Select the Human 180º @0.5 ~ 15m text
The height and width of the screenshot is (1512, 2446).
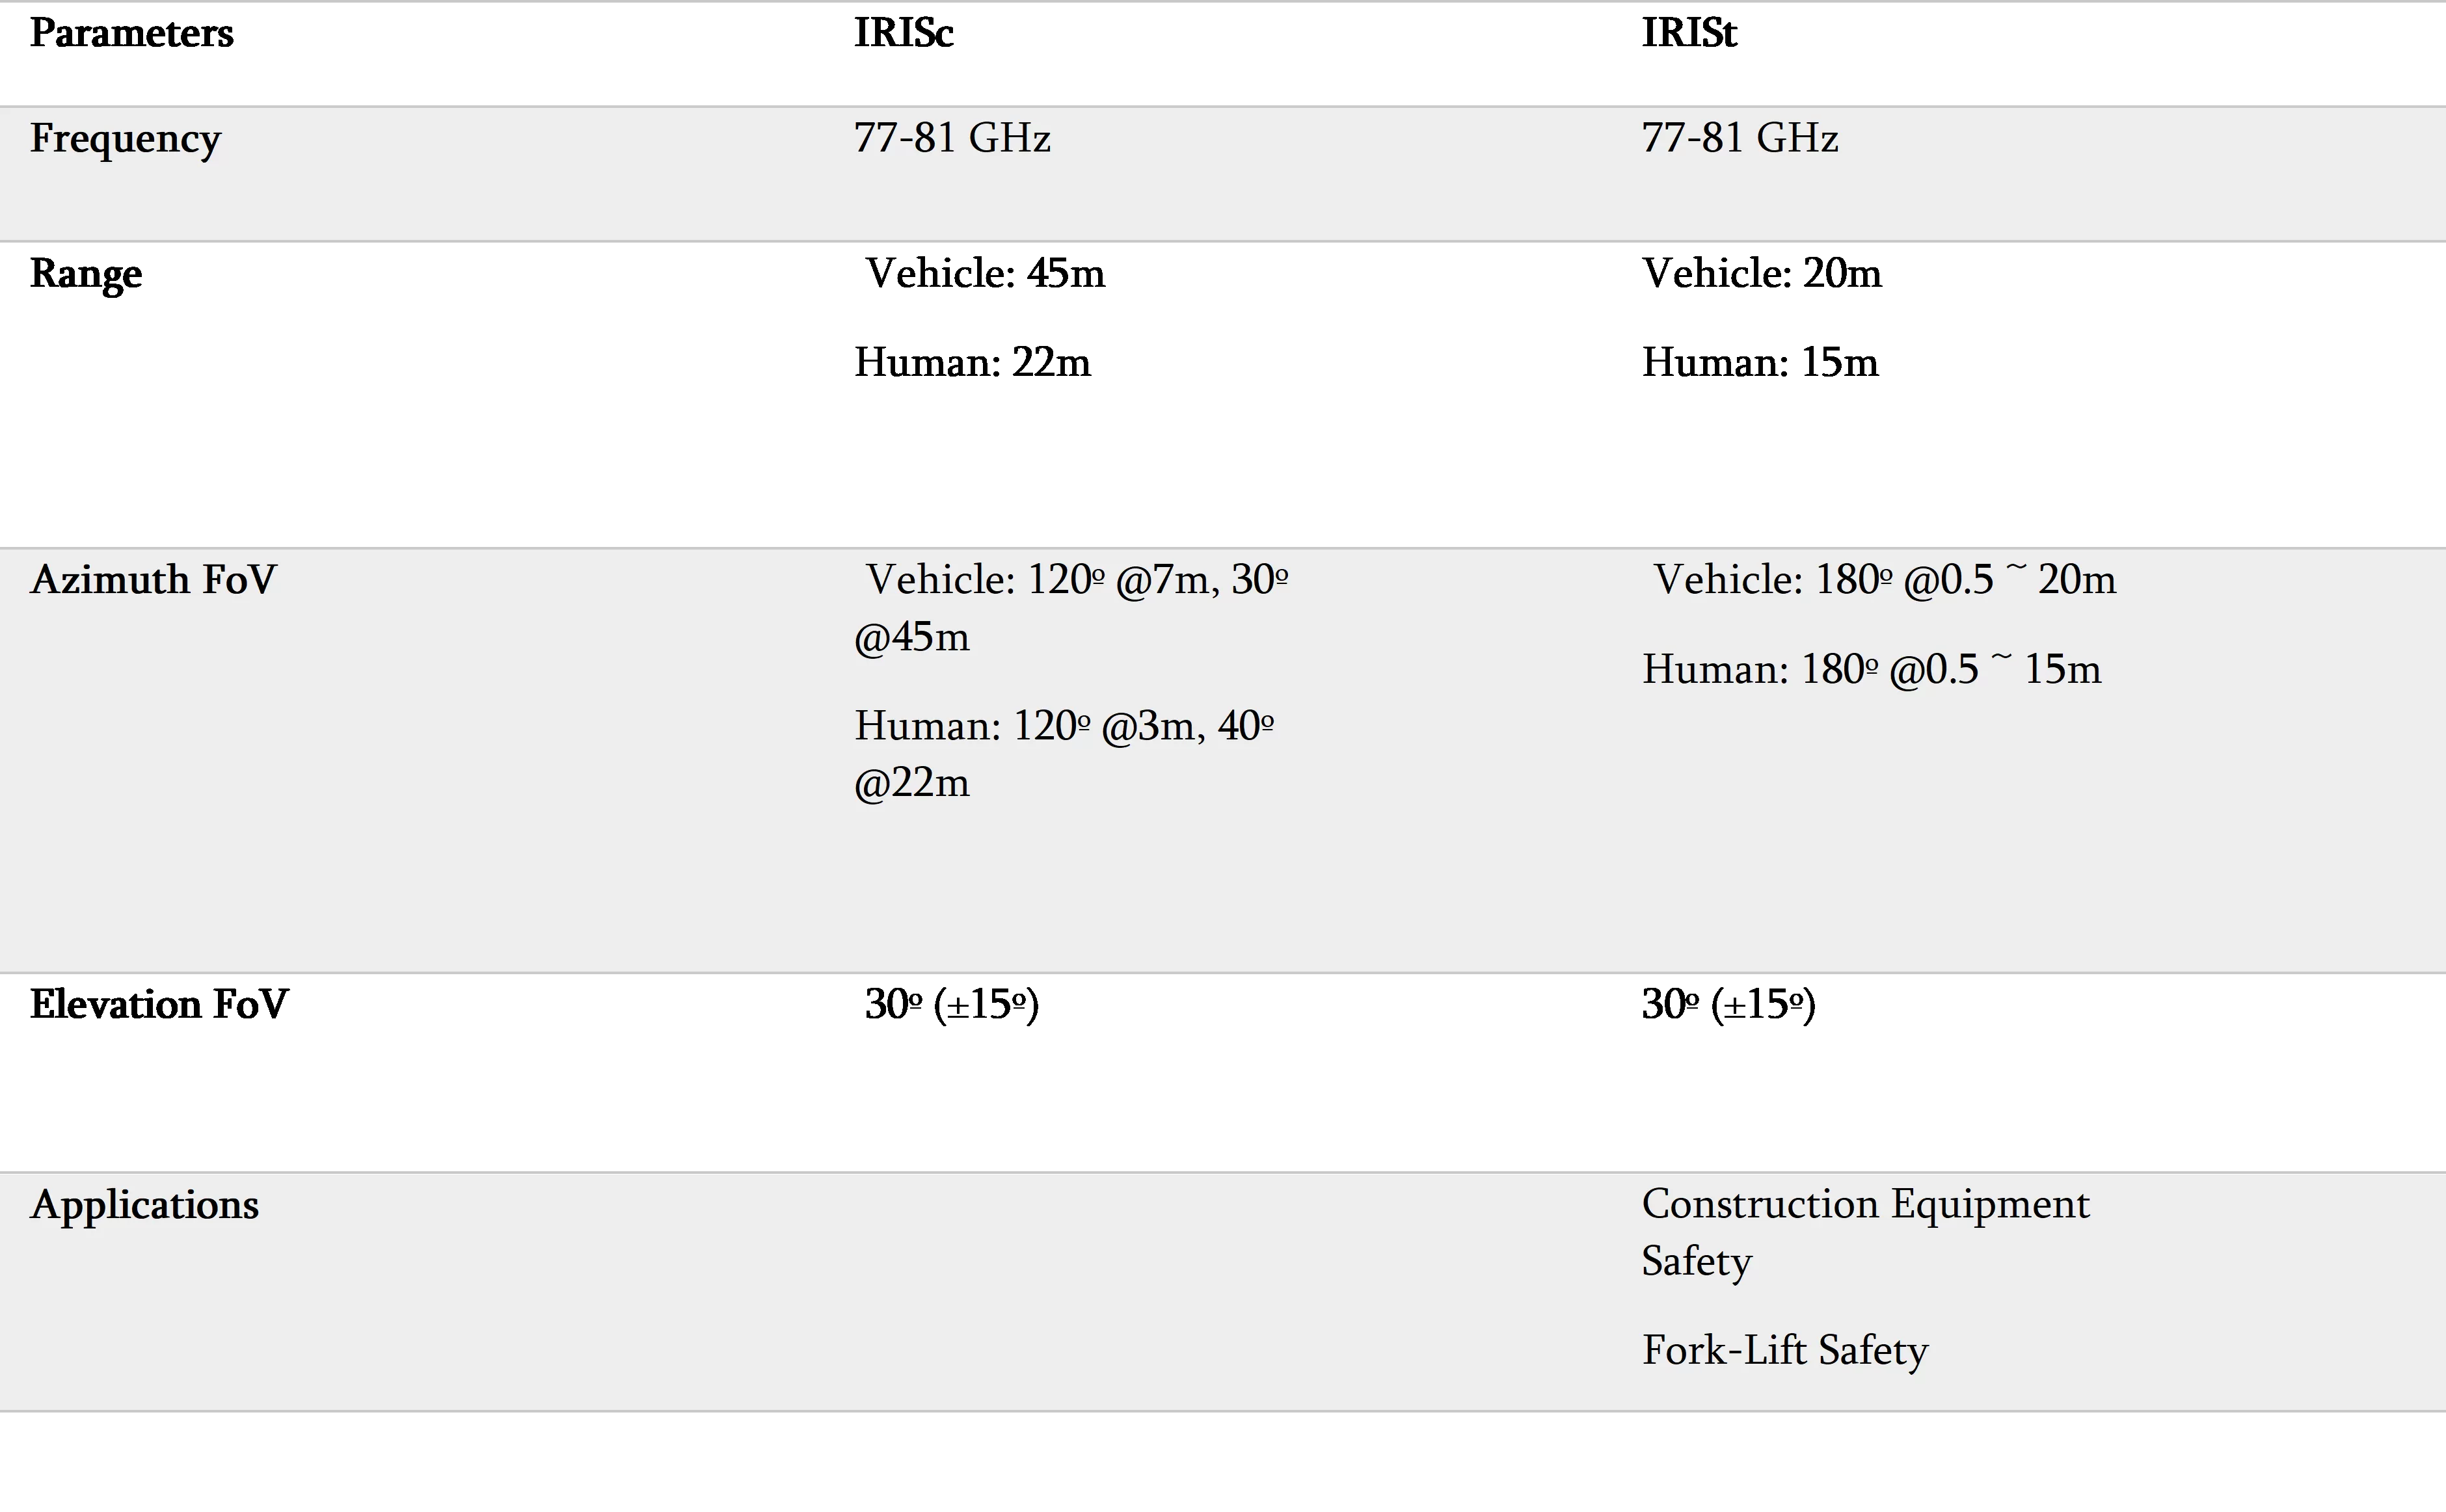(1872, 670)
